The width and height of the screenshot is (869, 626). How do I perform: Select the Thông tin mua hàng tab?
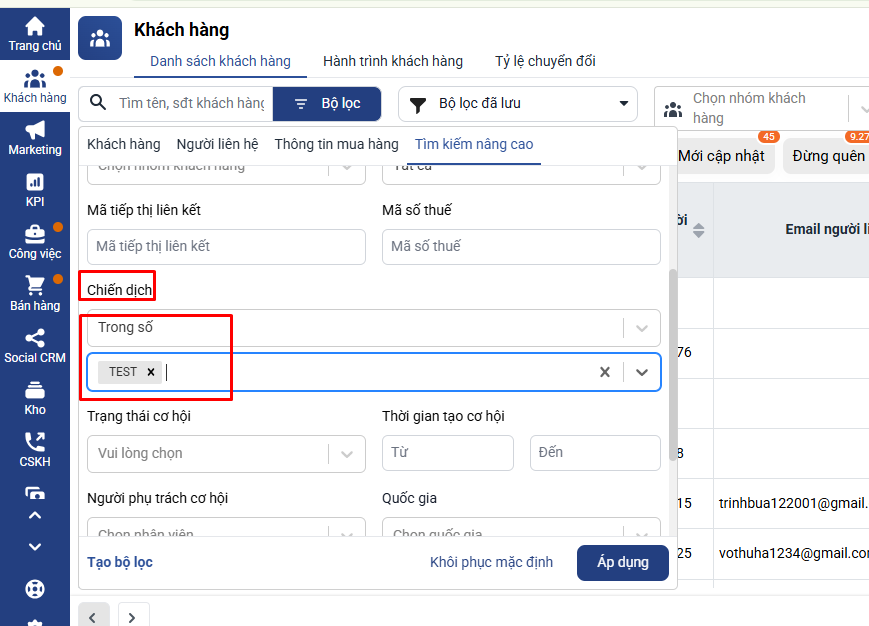click(336, 144)
